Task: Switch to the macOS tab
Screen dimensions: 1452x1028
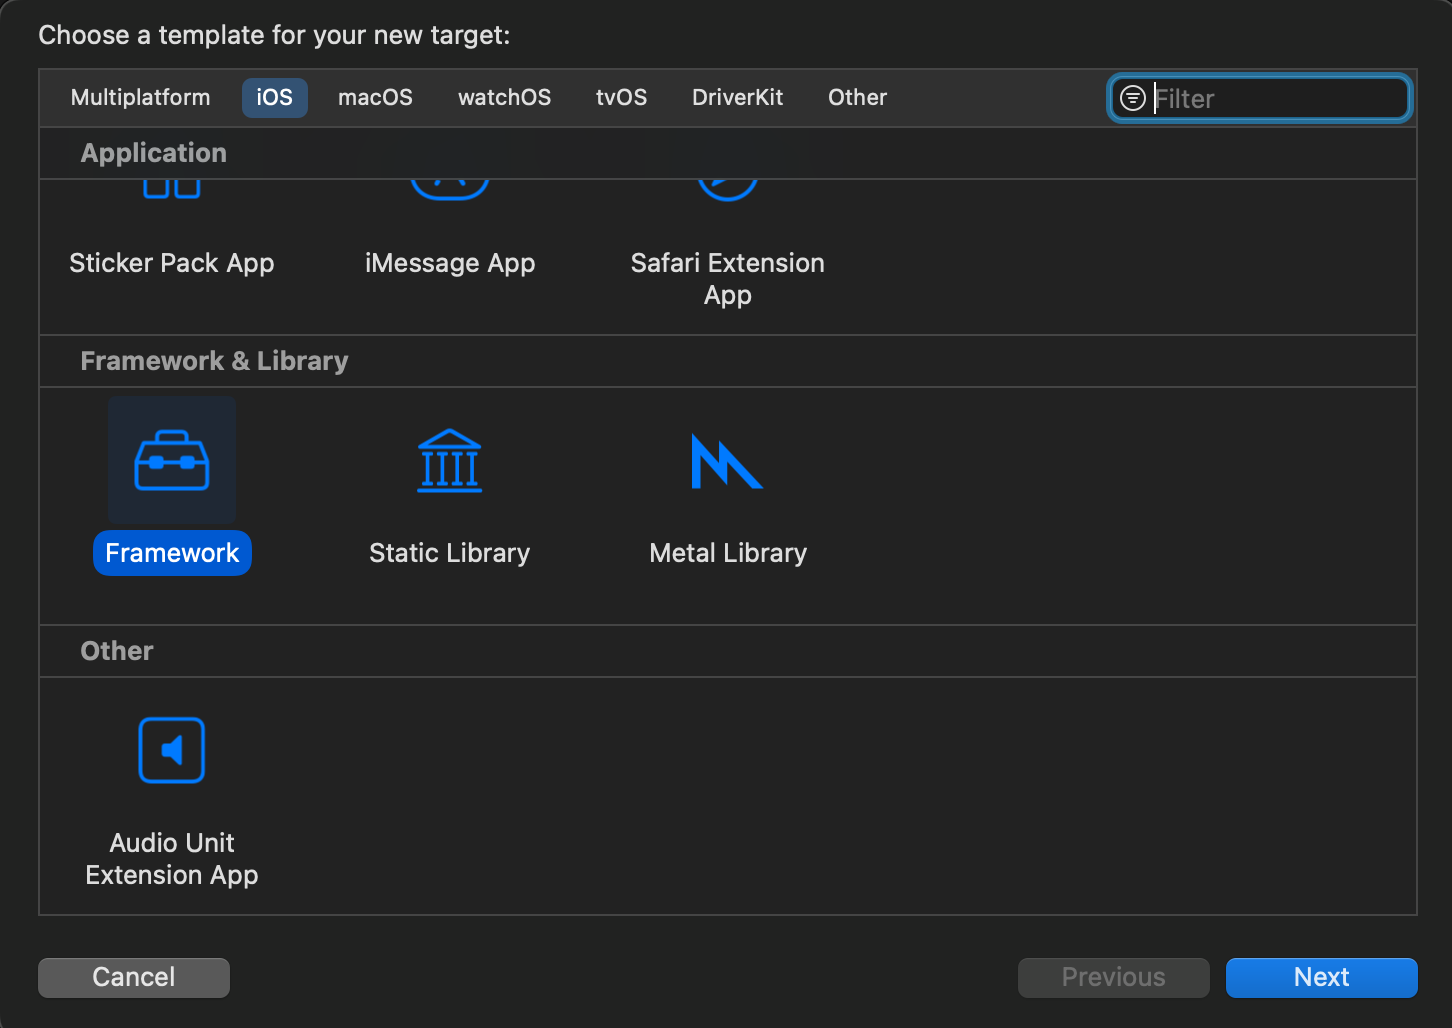Action: [375, 98]
